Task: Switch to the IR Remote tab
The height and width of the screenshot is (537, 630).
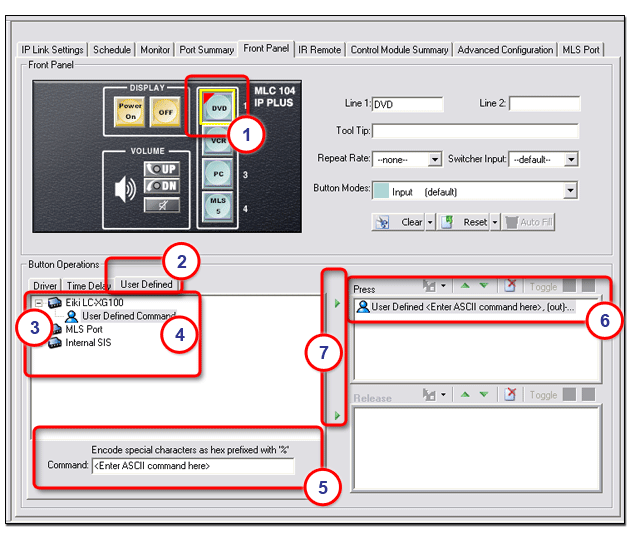Action: [319, 50]
